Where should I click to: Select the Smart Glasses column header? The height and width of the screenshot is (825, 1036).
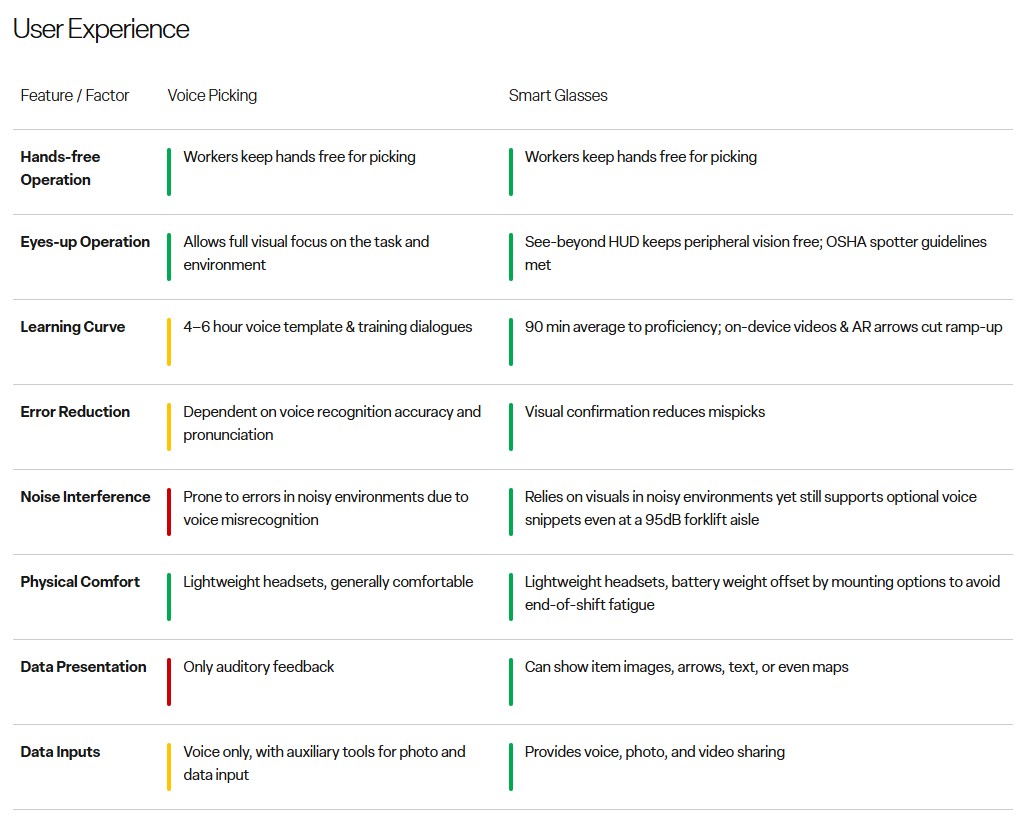coord(558,96)
